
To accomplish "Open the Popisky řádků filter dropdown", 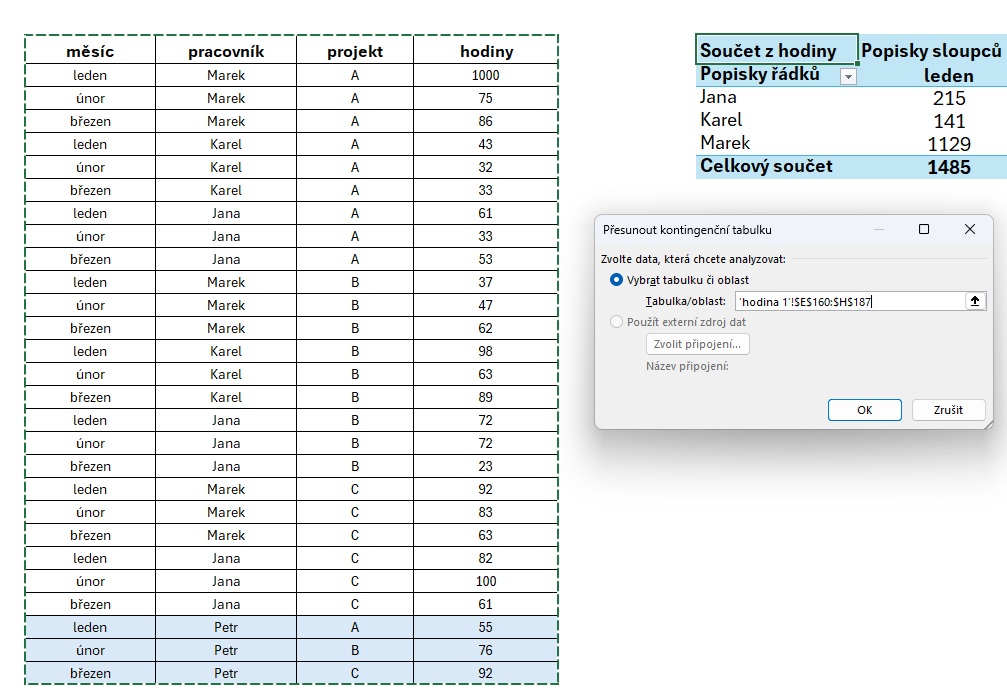I will (x=849, y=76).
